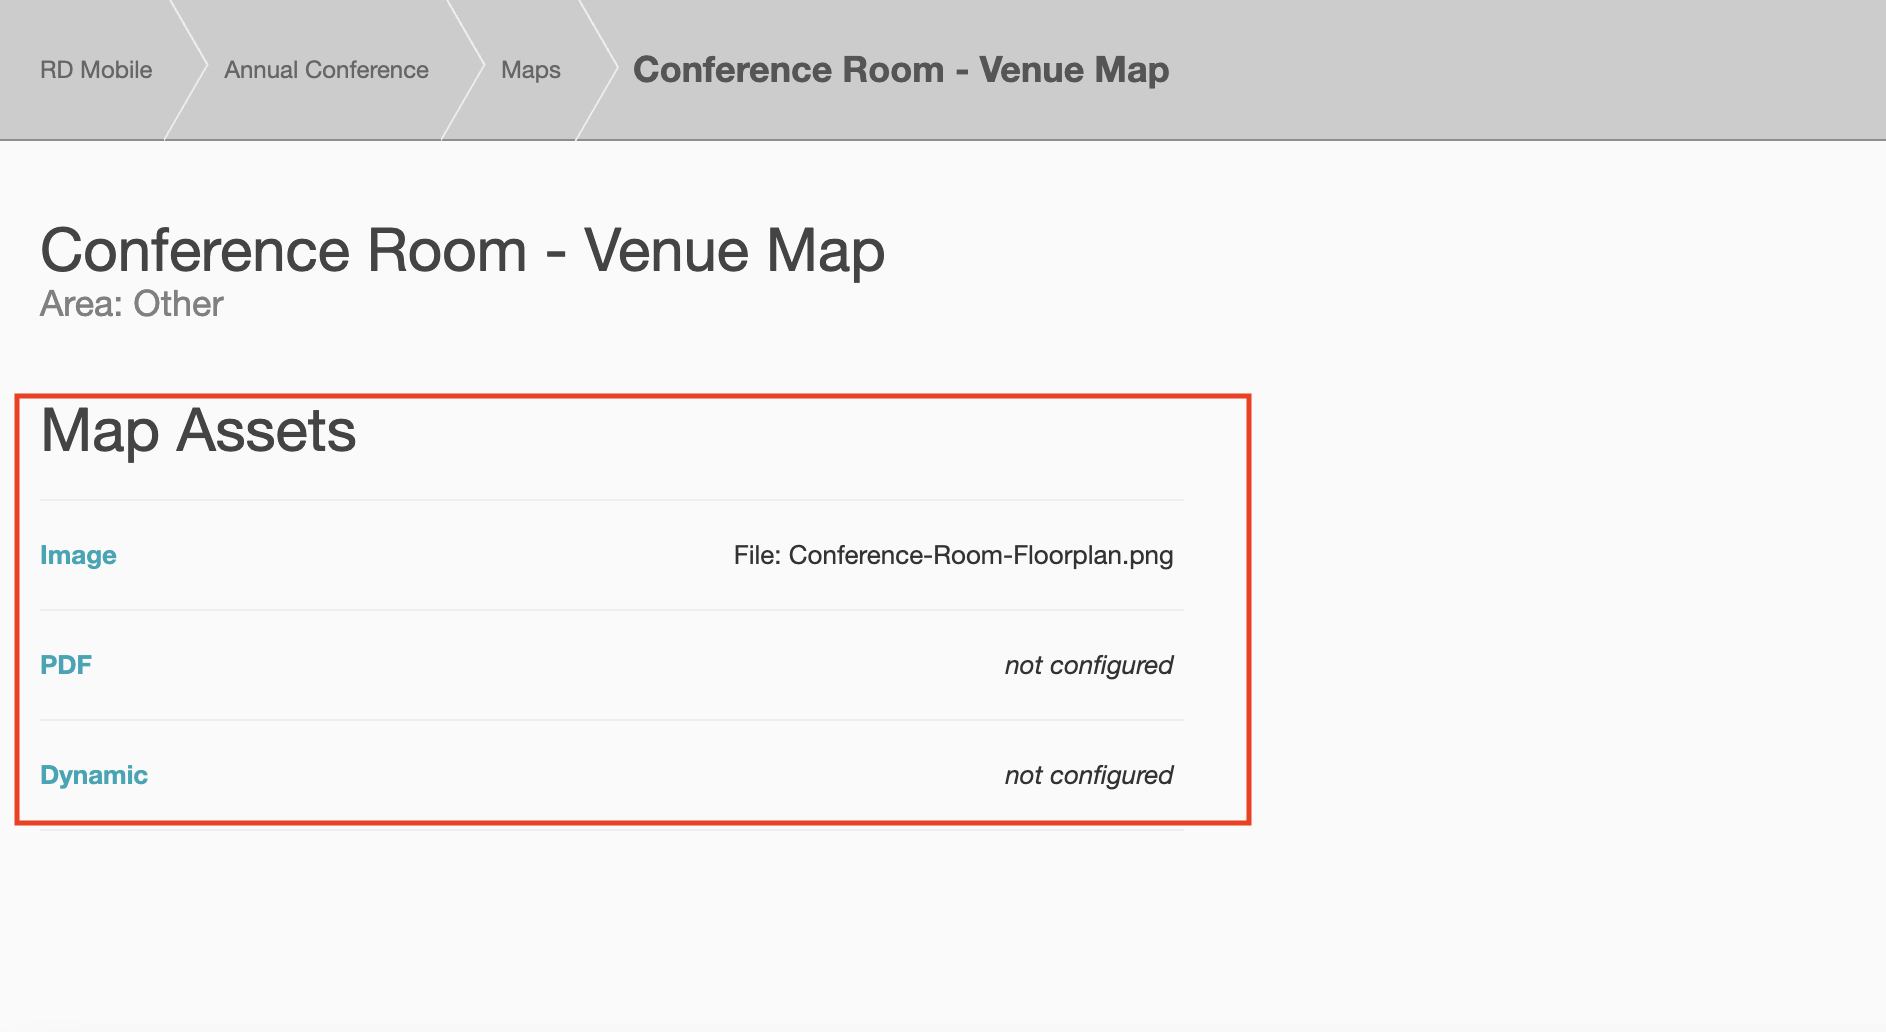Click the large Conference Room page heading
The image size is (1886, 1032).
point(462,250)
